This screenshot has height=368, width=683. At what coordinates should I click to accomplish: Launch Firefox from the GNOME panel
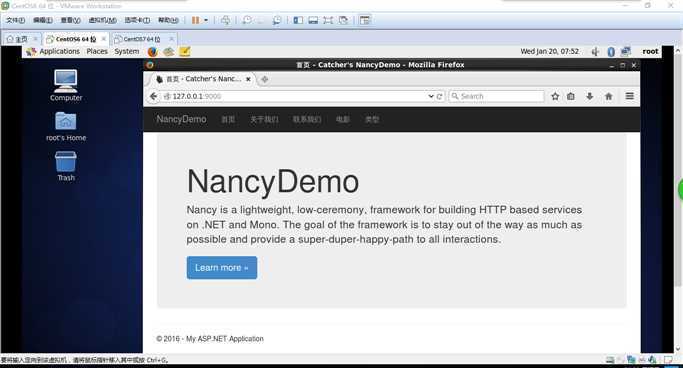coord(152,52)
